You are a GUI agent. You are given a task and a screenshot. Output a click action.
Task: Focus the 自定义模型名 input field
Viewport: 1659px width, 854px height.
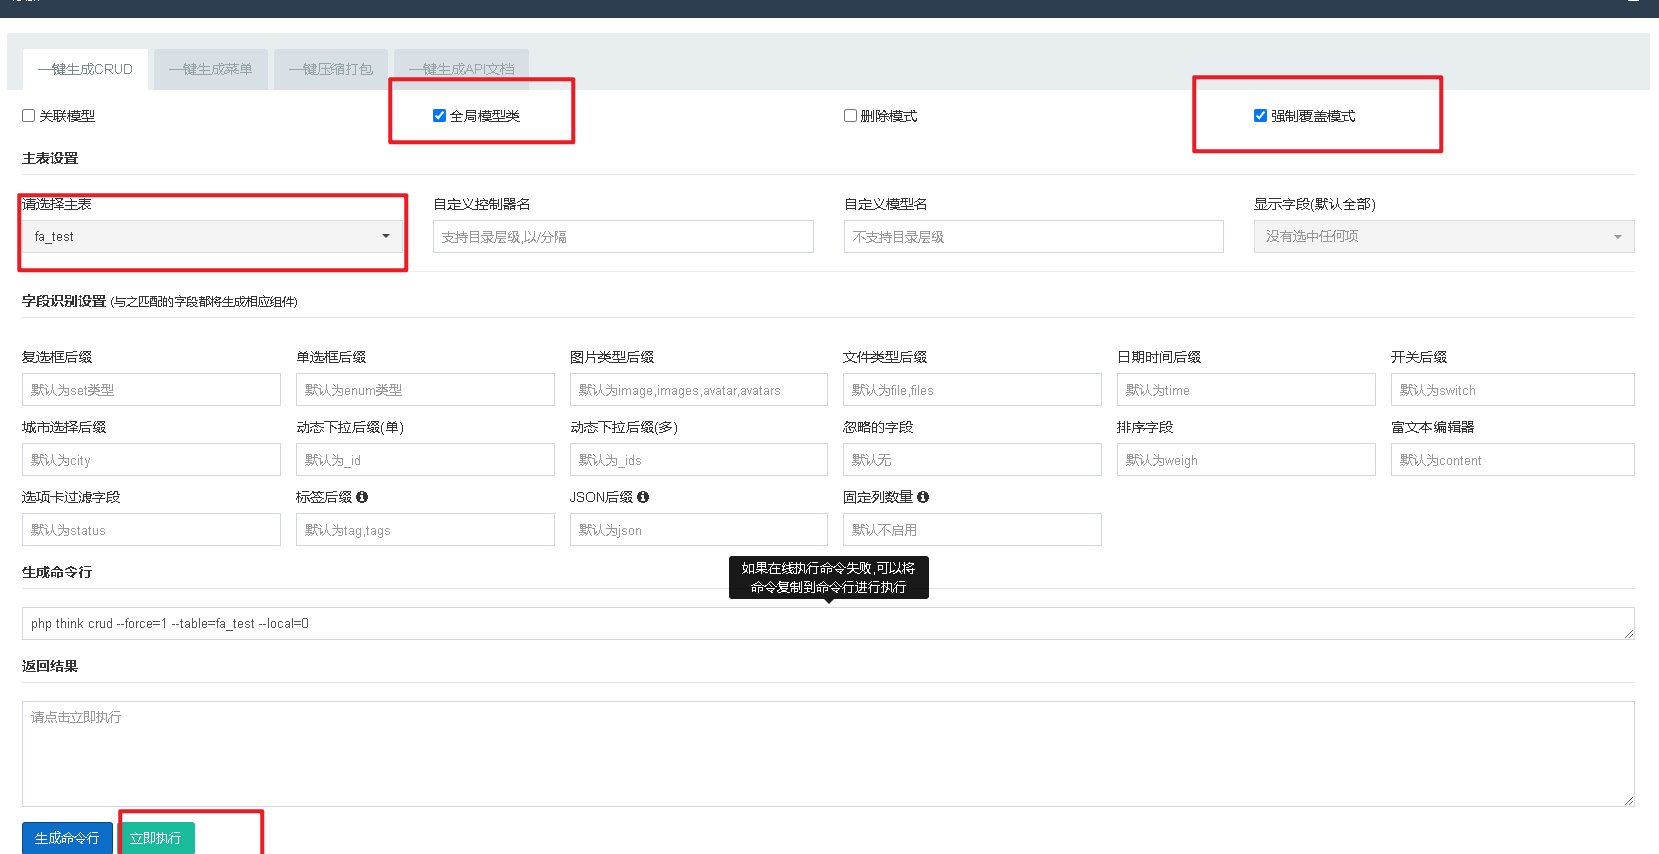coord(1034,237)
